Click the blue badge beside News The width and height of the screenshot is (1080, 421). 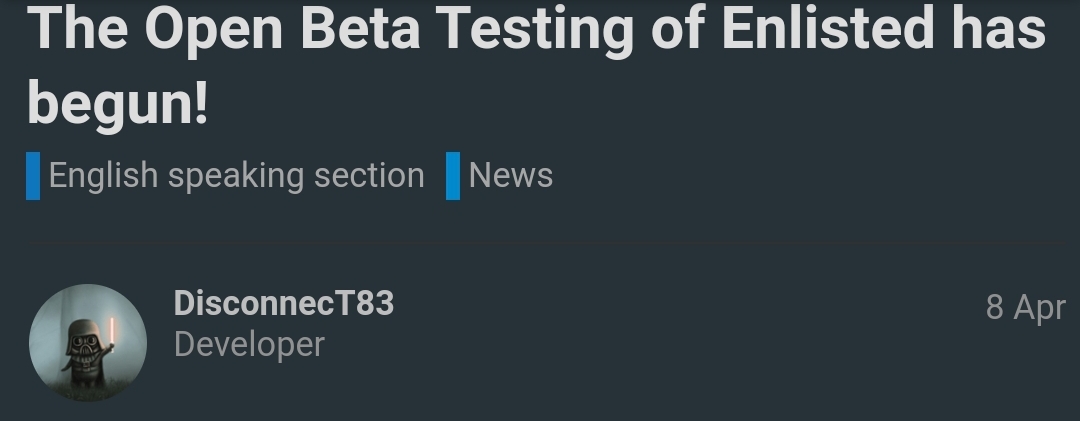pyautogui.click(x=453, y=176)
